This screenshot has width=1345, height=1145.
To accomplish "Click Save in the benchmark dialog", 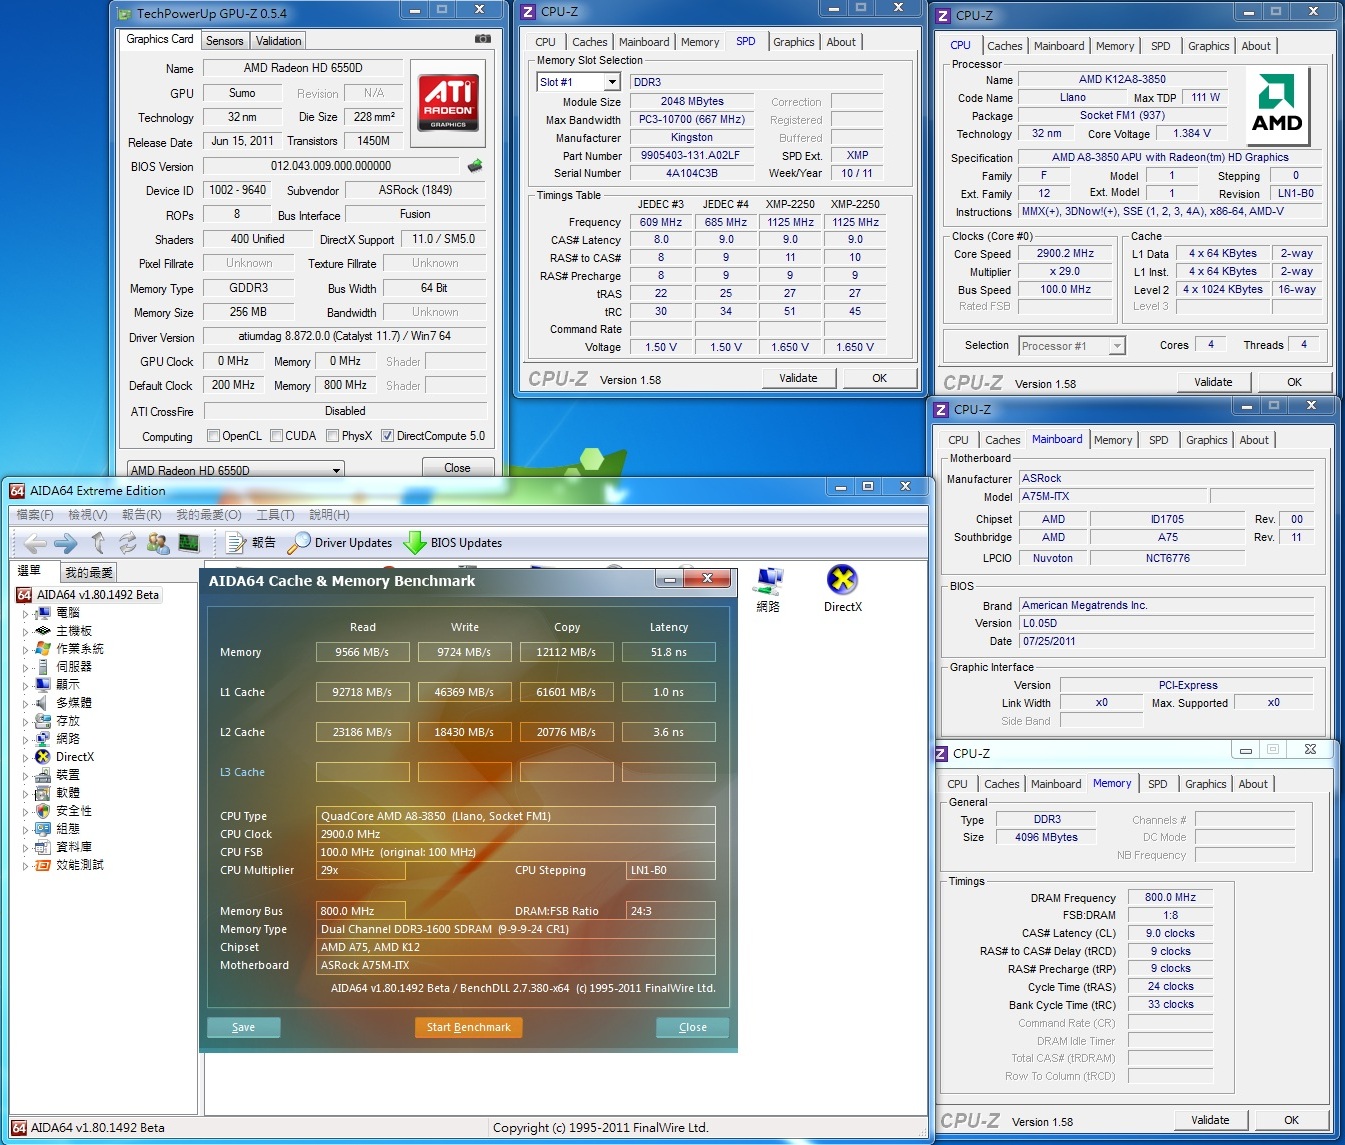I will pyautogui.click(x=243, y=1027).
